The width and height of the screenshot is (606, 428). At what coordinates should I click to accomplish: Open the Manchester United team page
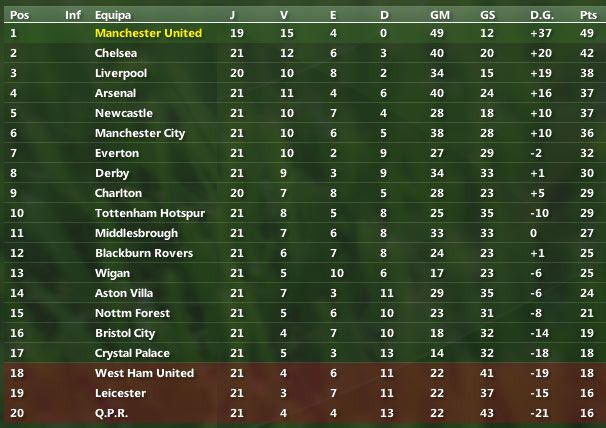tap(148, 33)
